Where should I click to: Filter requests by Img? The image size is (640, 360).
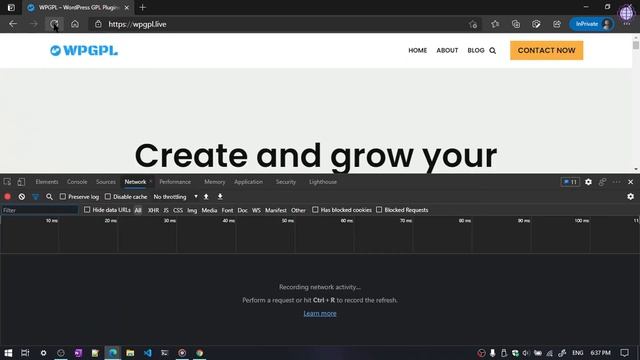coord(192,210)
